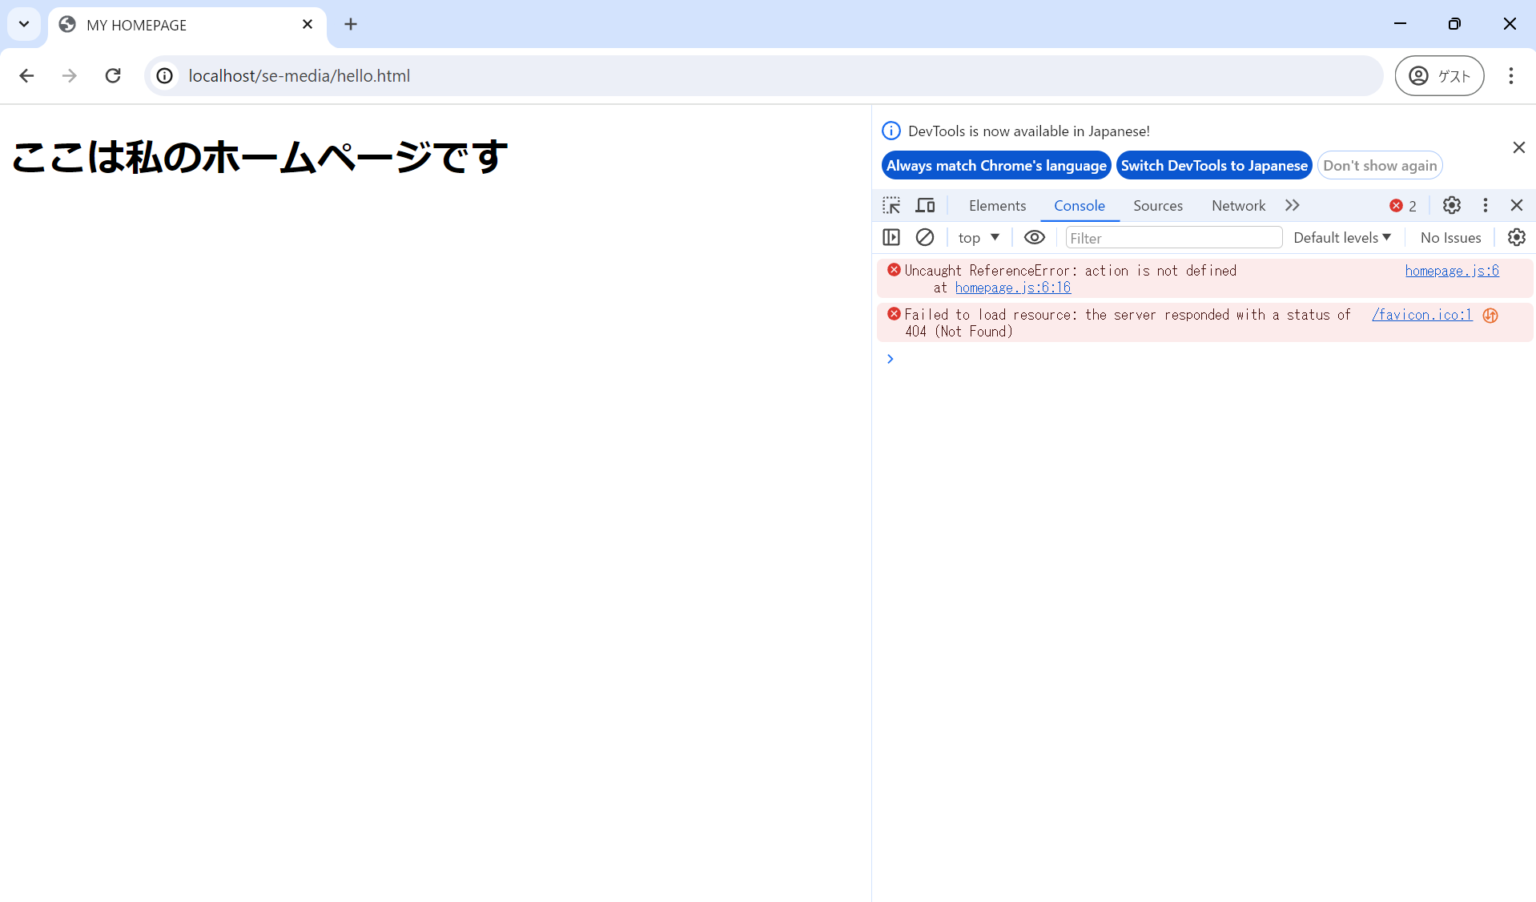Viewport: 1536px width, 902px height.
Task: Click the red error count badge
Action: click(x=1403, y=206)
